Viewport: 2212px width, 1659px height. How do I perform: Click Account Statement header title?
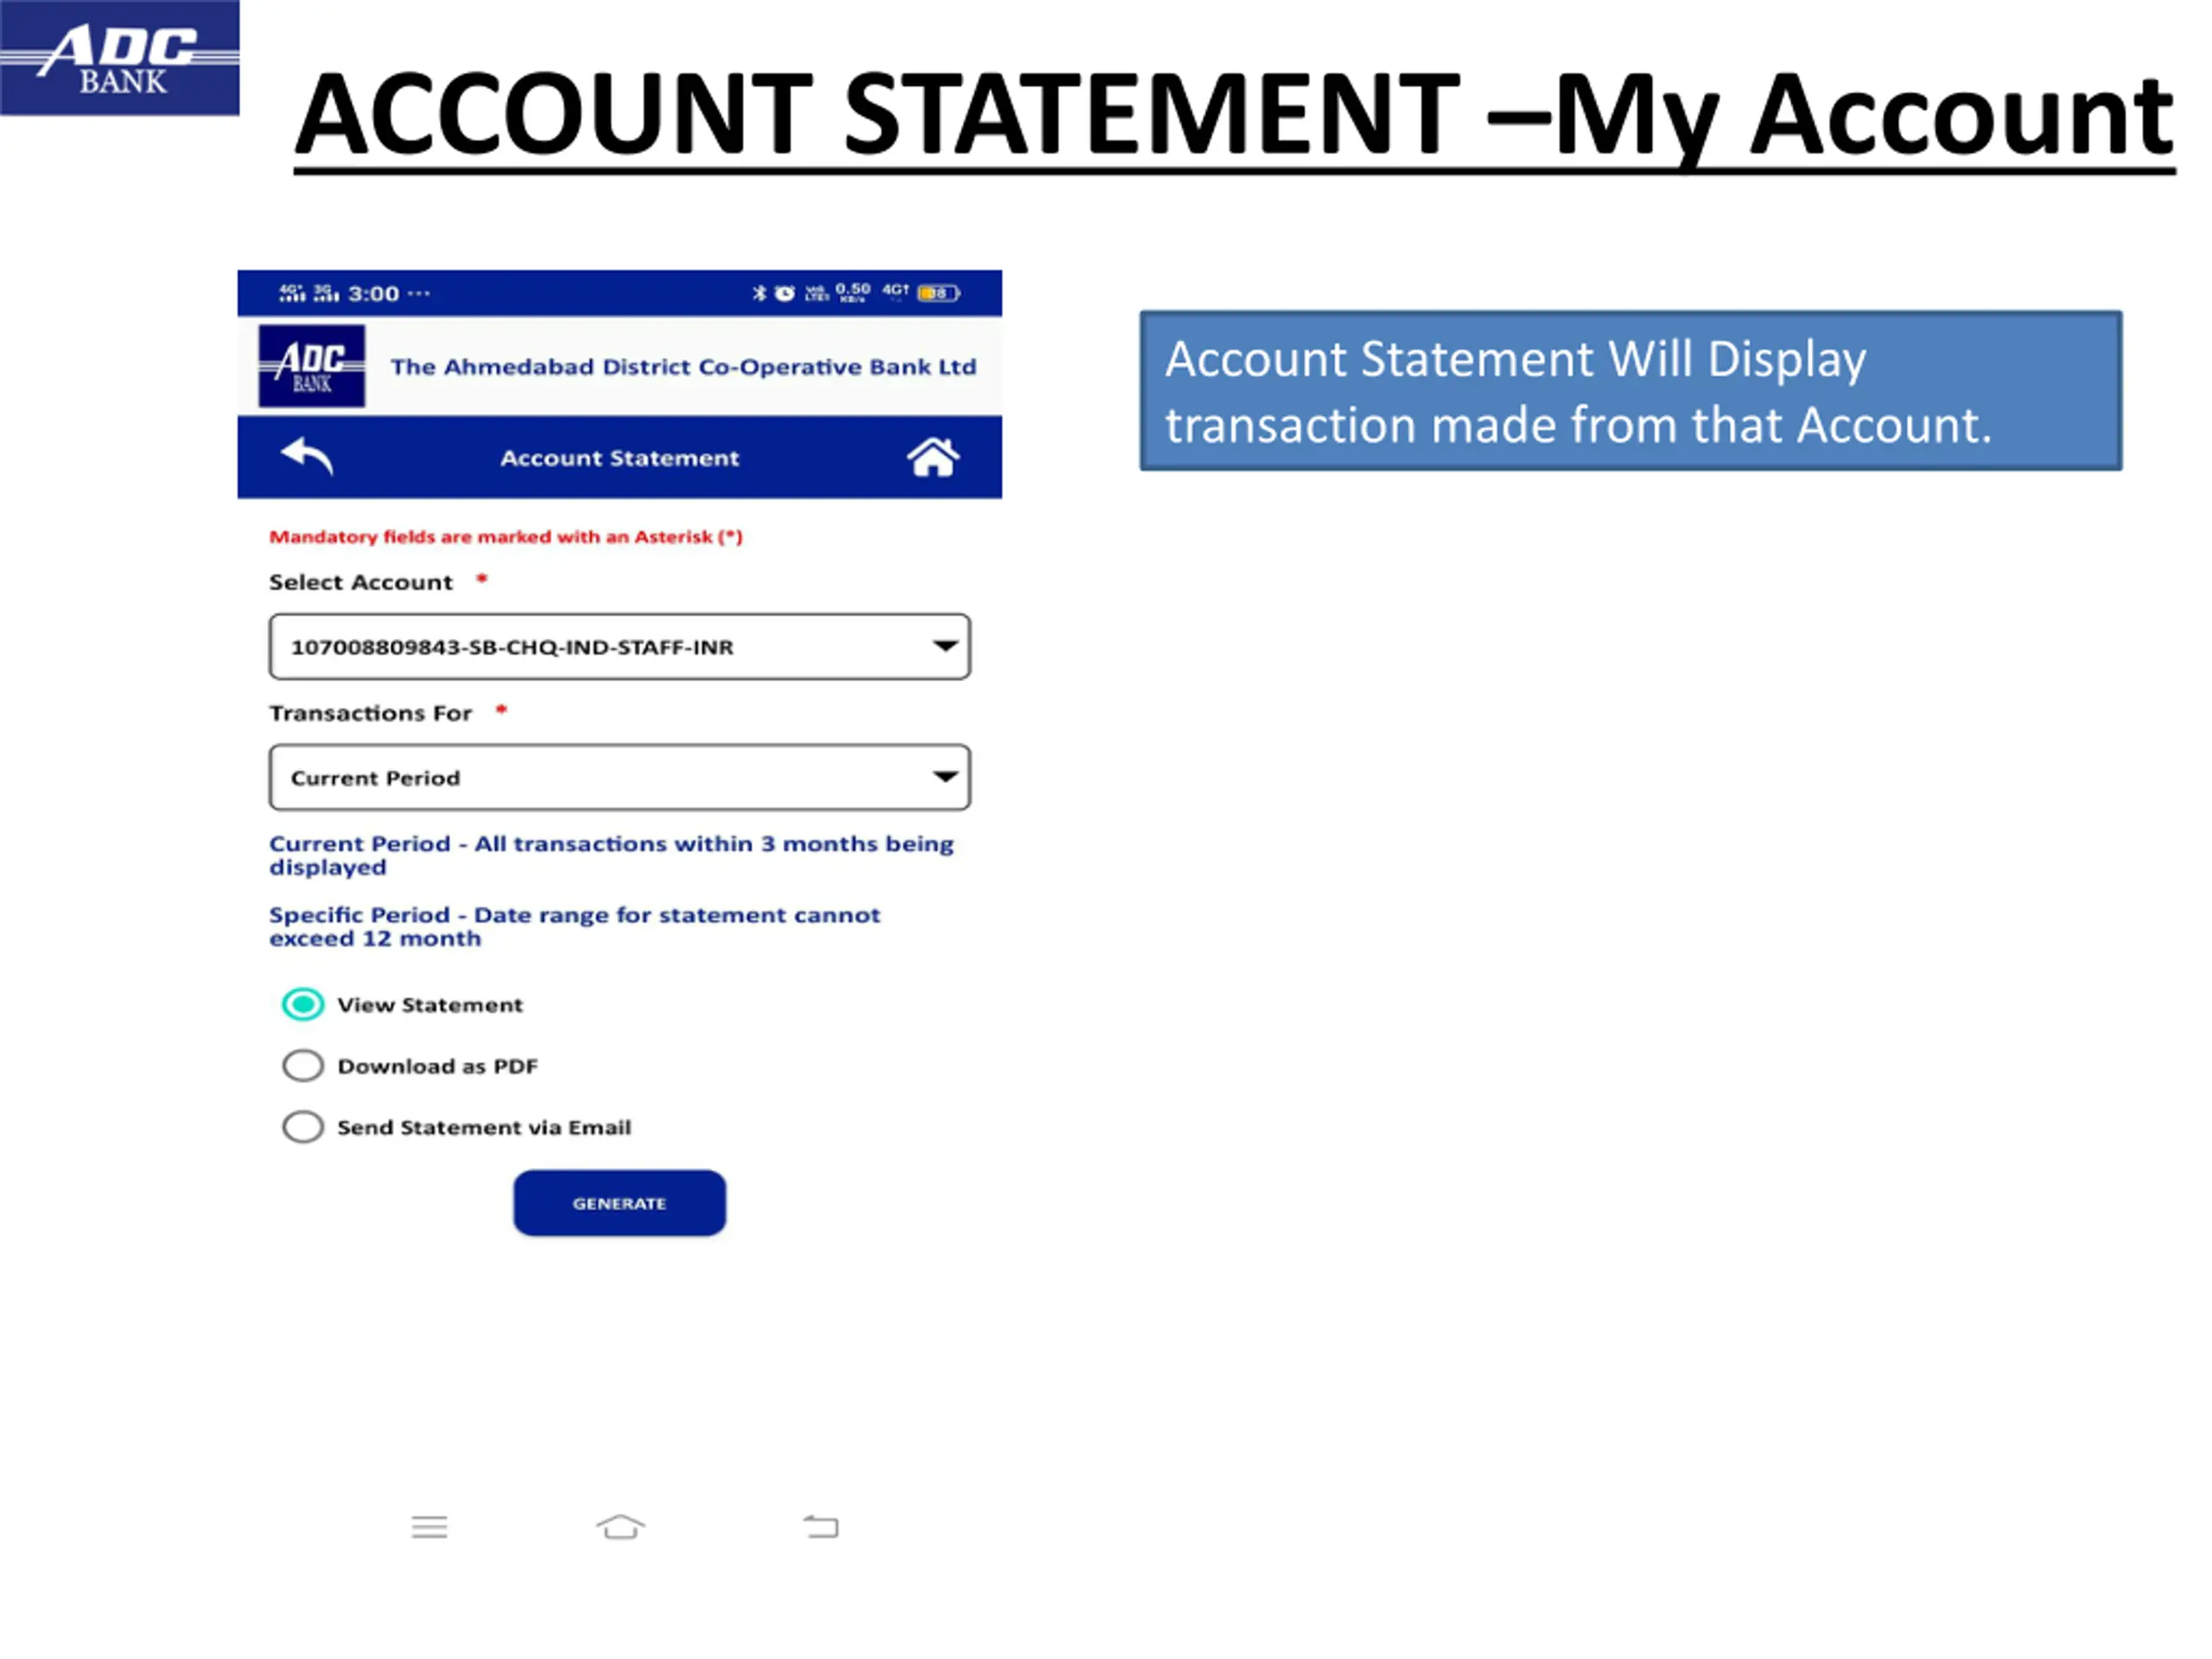click(x=619, y=458)
